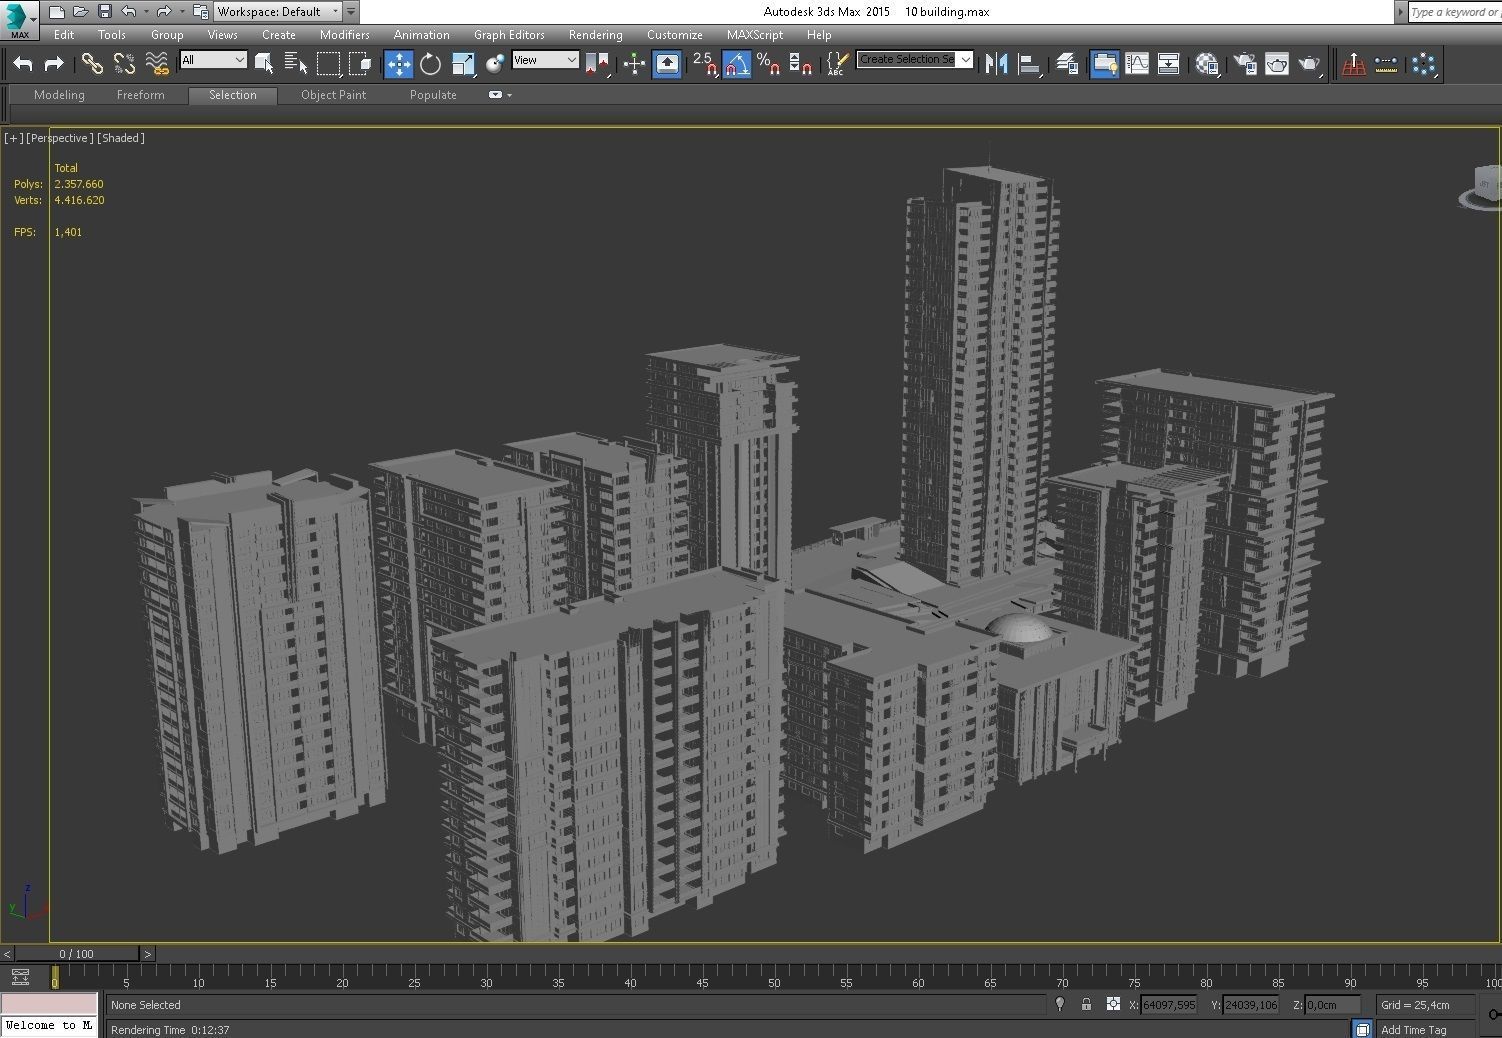1502x1038 pixels.
Task: Click the main toolbar Redo button
Action: point(54,64)
